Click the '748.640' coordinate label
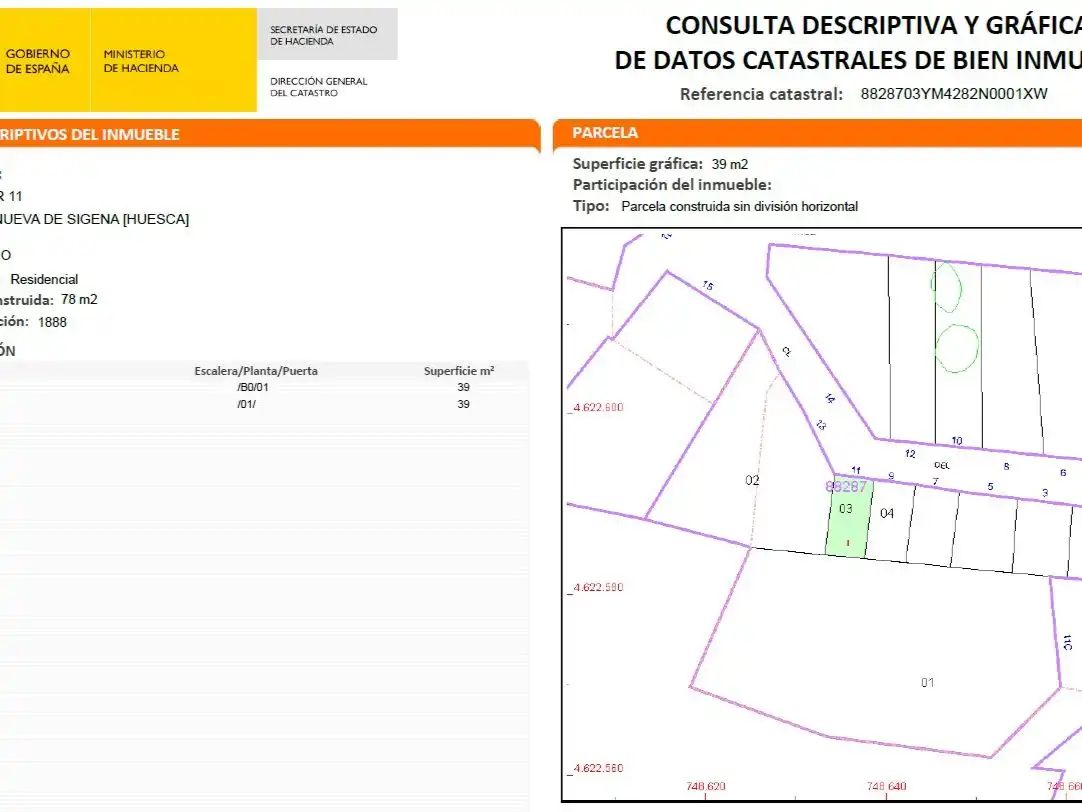Screen dimensions: 1082x812 pos(887,786)
